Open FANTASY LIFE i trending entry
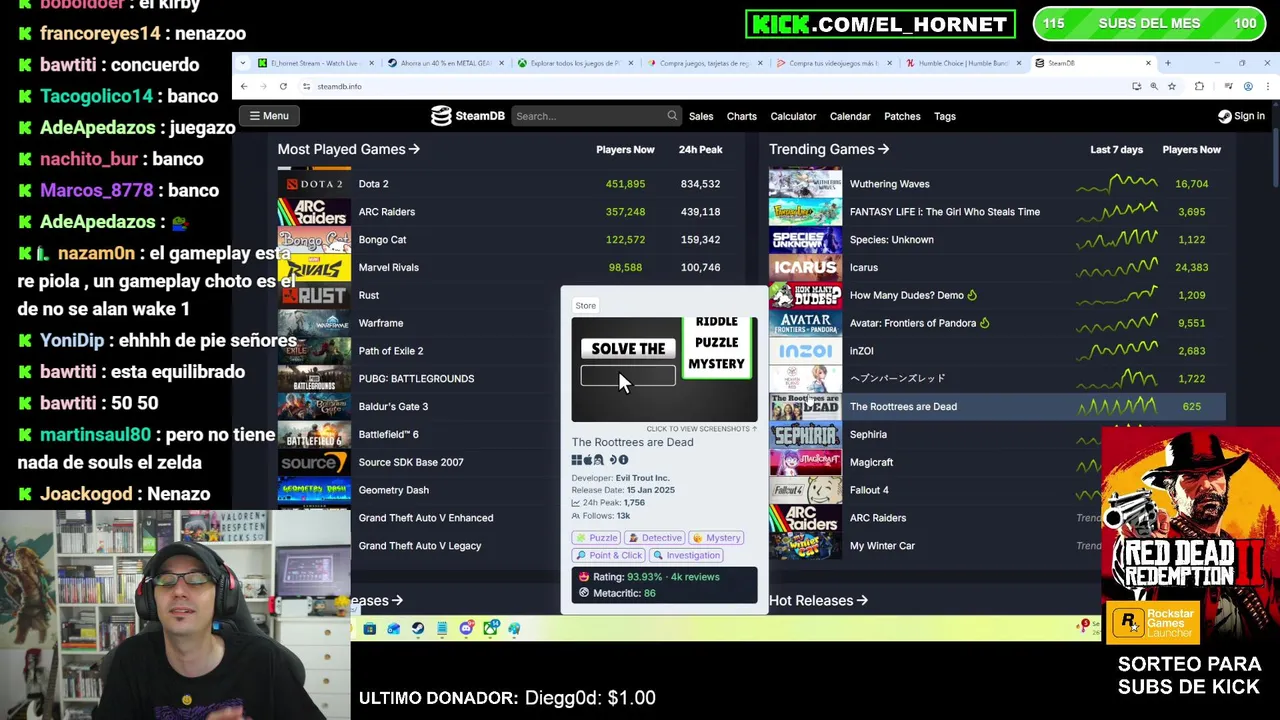 [945, 212]
